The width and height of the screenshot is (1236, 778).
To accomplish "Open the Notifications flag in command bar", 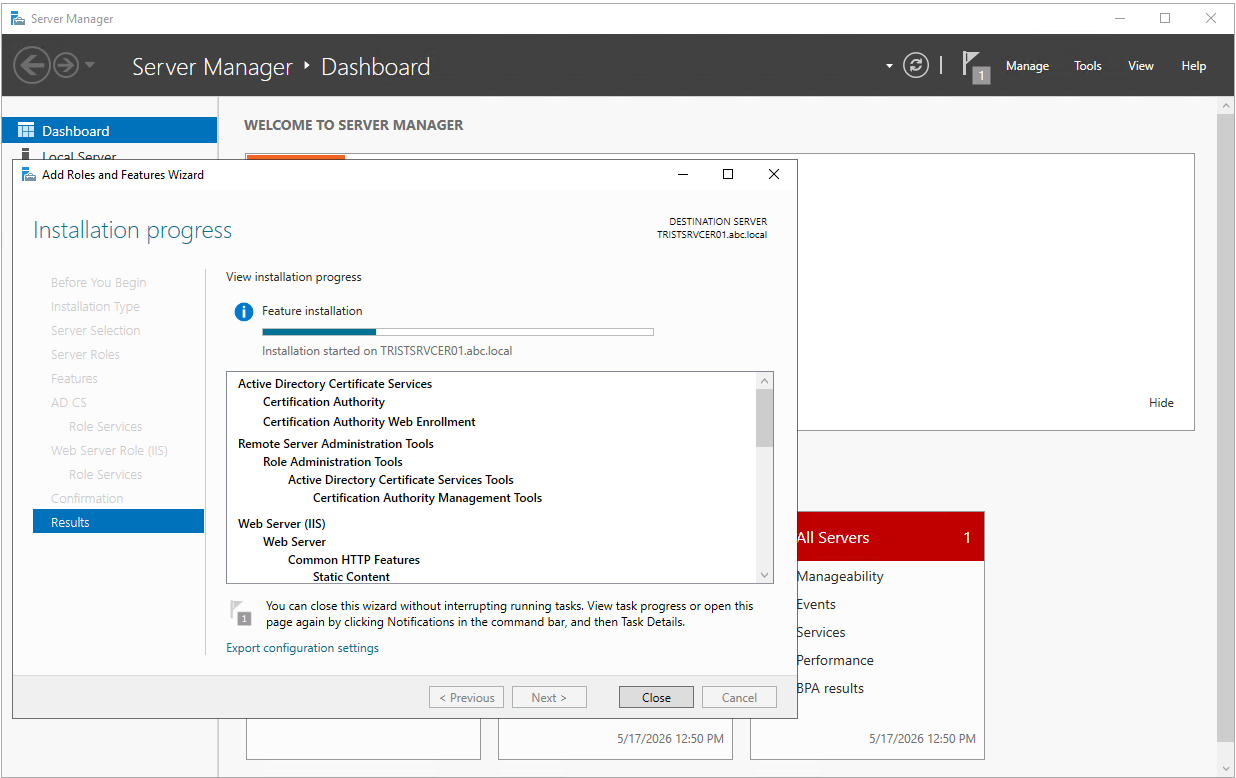I will pos(975,67).
